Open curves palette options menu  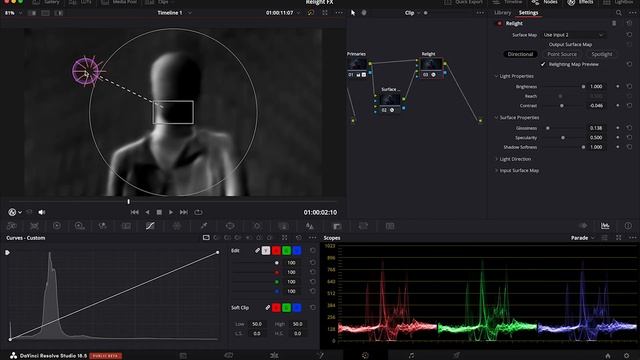[x=313, y=238]
